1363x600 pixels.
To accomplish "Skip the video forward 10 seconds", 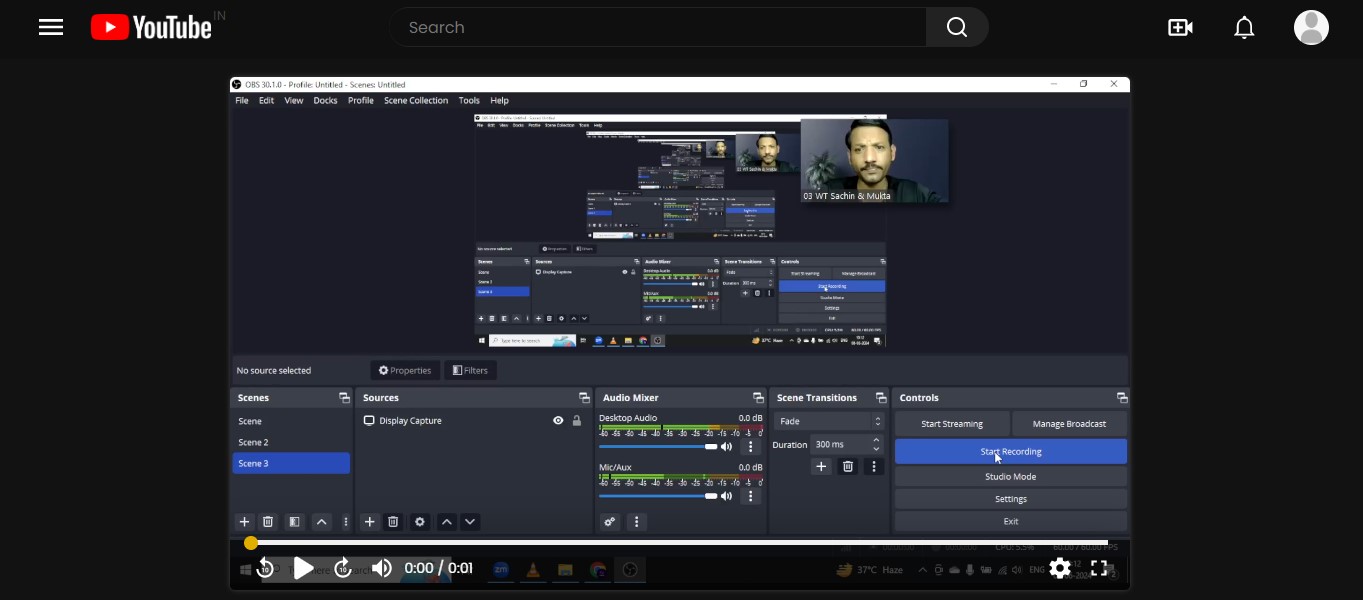I will pyautogui.click(x=343, y=568).
